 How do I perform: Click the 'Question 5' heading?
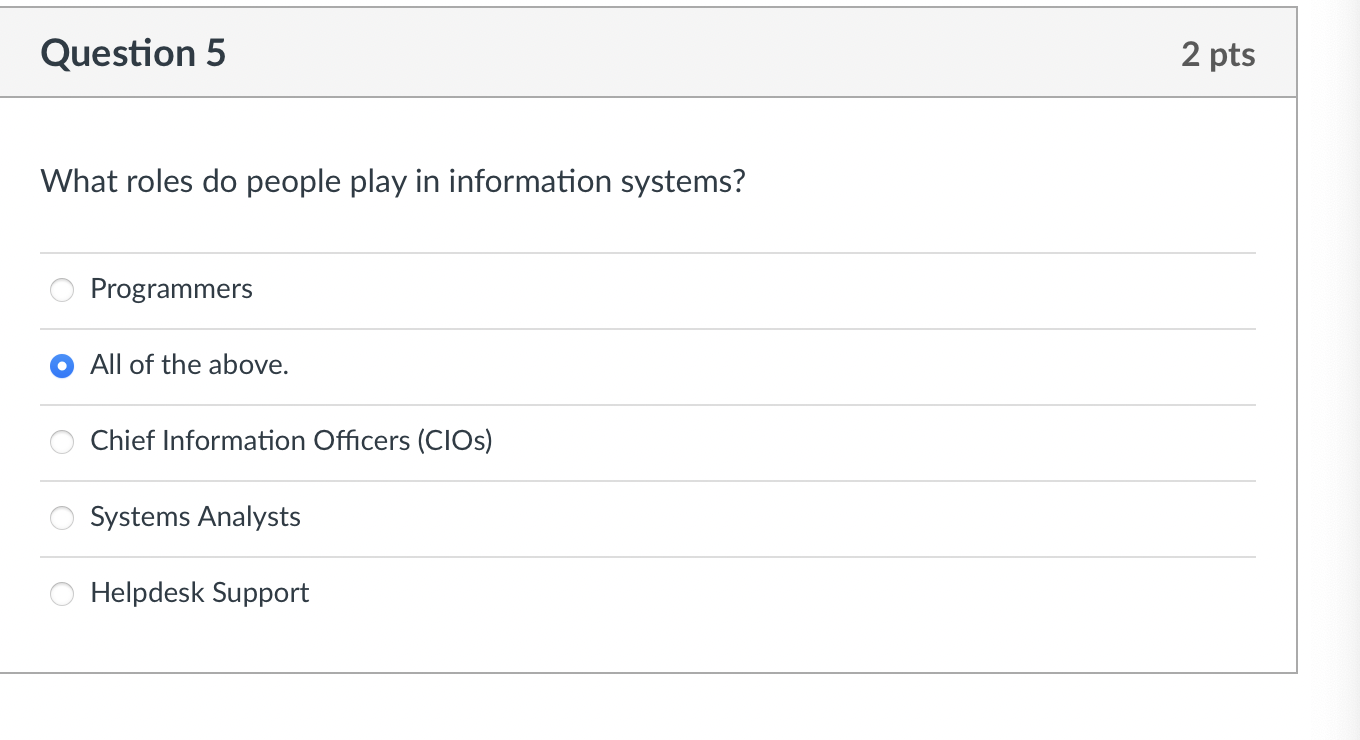point(133,53)
